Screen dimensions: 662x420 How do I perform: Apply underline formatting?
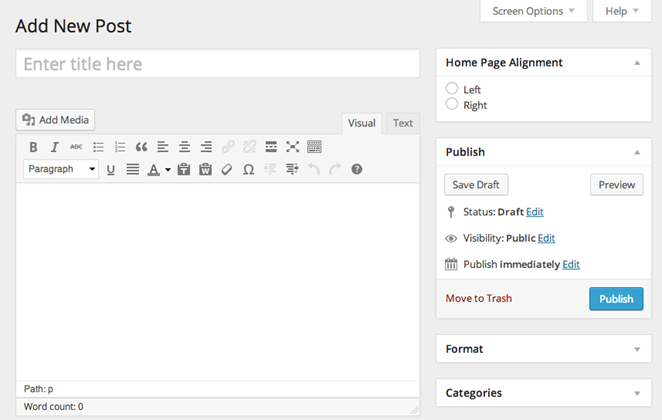tap(111, 169)
